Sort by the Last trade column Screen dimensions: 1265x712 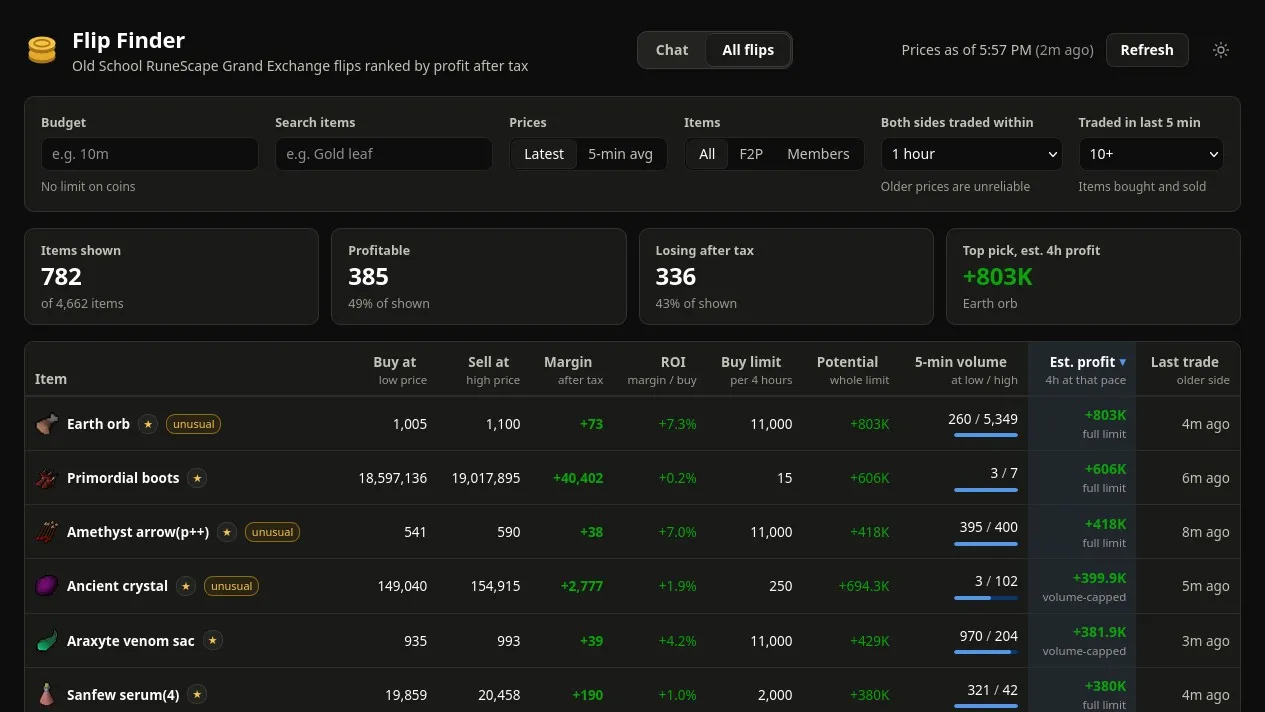point(1185,370)
